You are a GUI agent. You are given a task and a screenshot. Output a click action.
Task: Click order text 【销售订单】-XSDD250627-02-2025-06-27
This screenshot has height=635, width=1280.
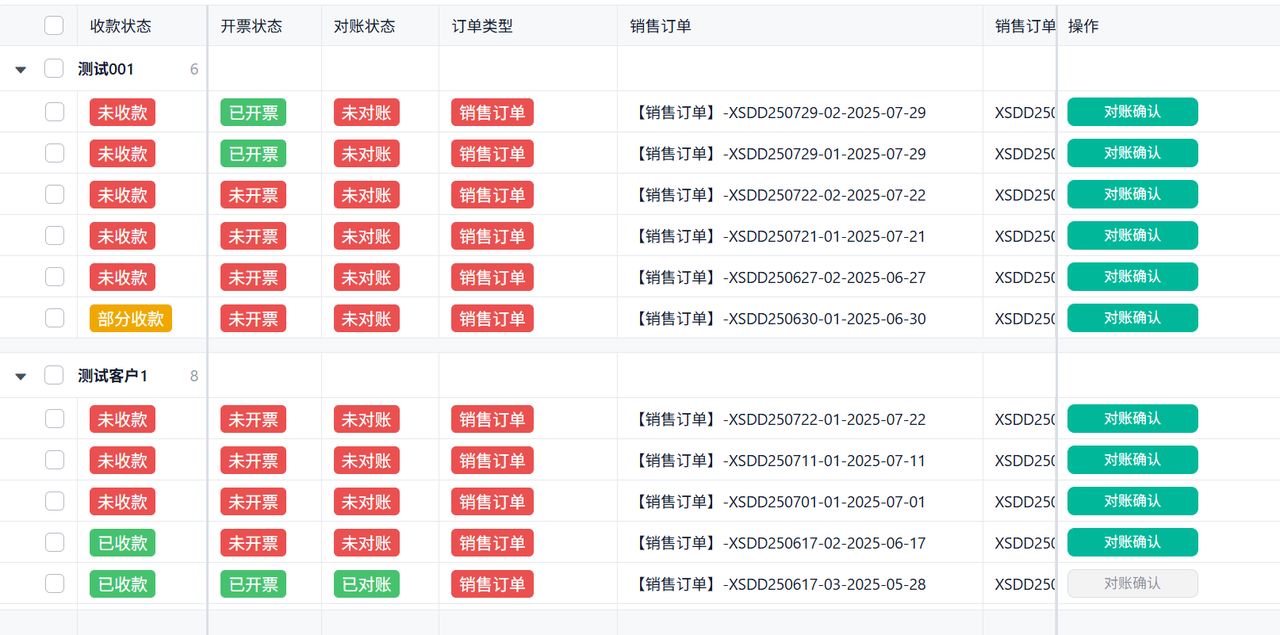point(778,276)
